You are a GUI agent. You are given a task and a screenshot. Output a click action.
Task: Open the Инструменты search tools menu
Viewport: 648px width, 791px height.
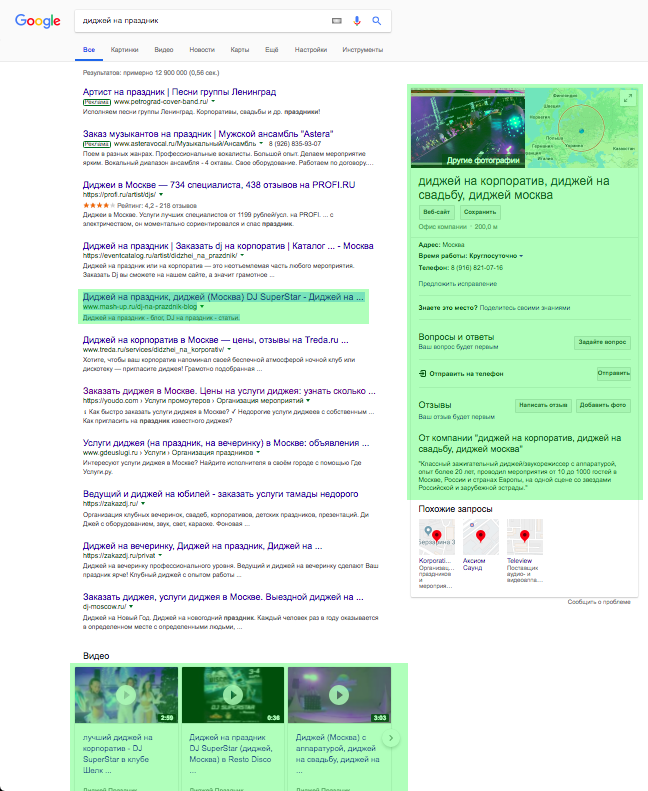362,49
